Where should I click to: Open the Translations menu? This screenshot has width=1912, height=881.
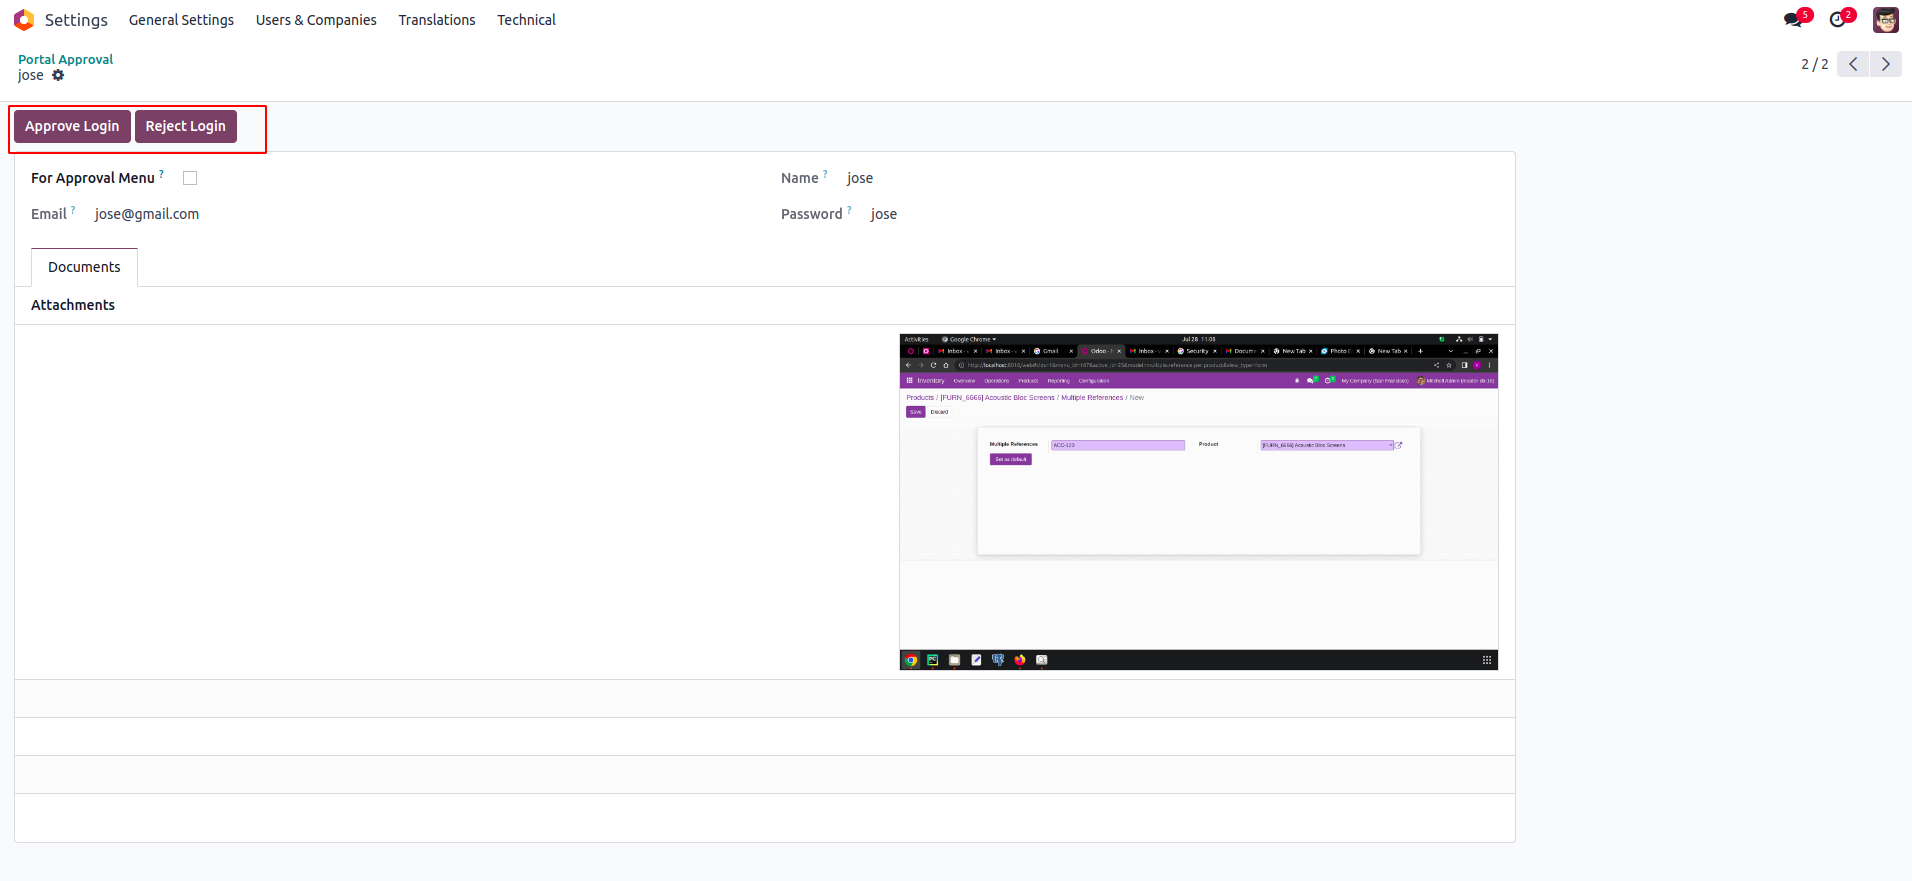[437, 20]
